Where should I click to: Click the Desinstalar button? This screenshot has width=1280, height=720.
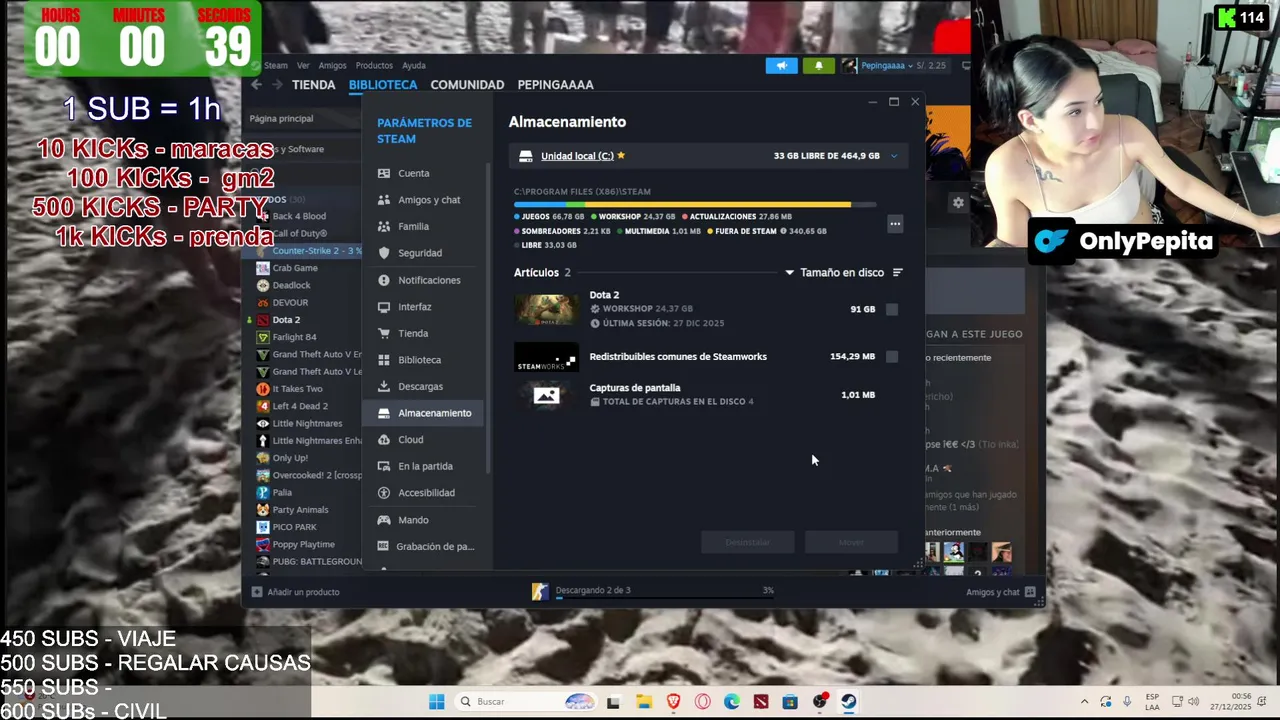coord(747,542)
